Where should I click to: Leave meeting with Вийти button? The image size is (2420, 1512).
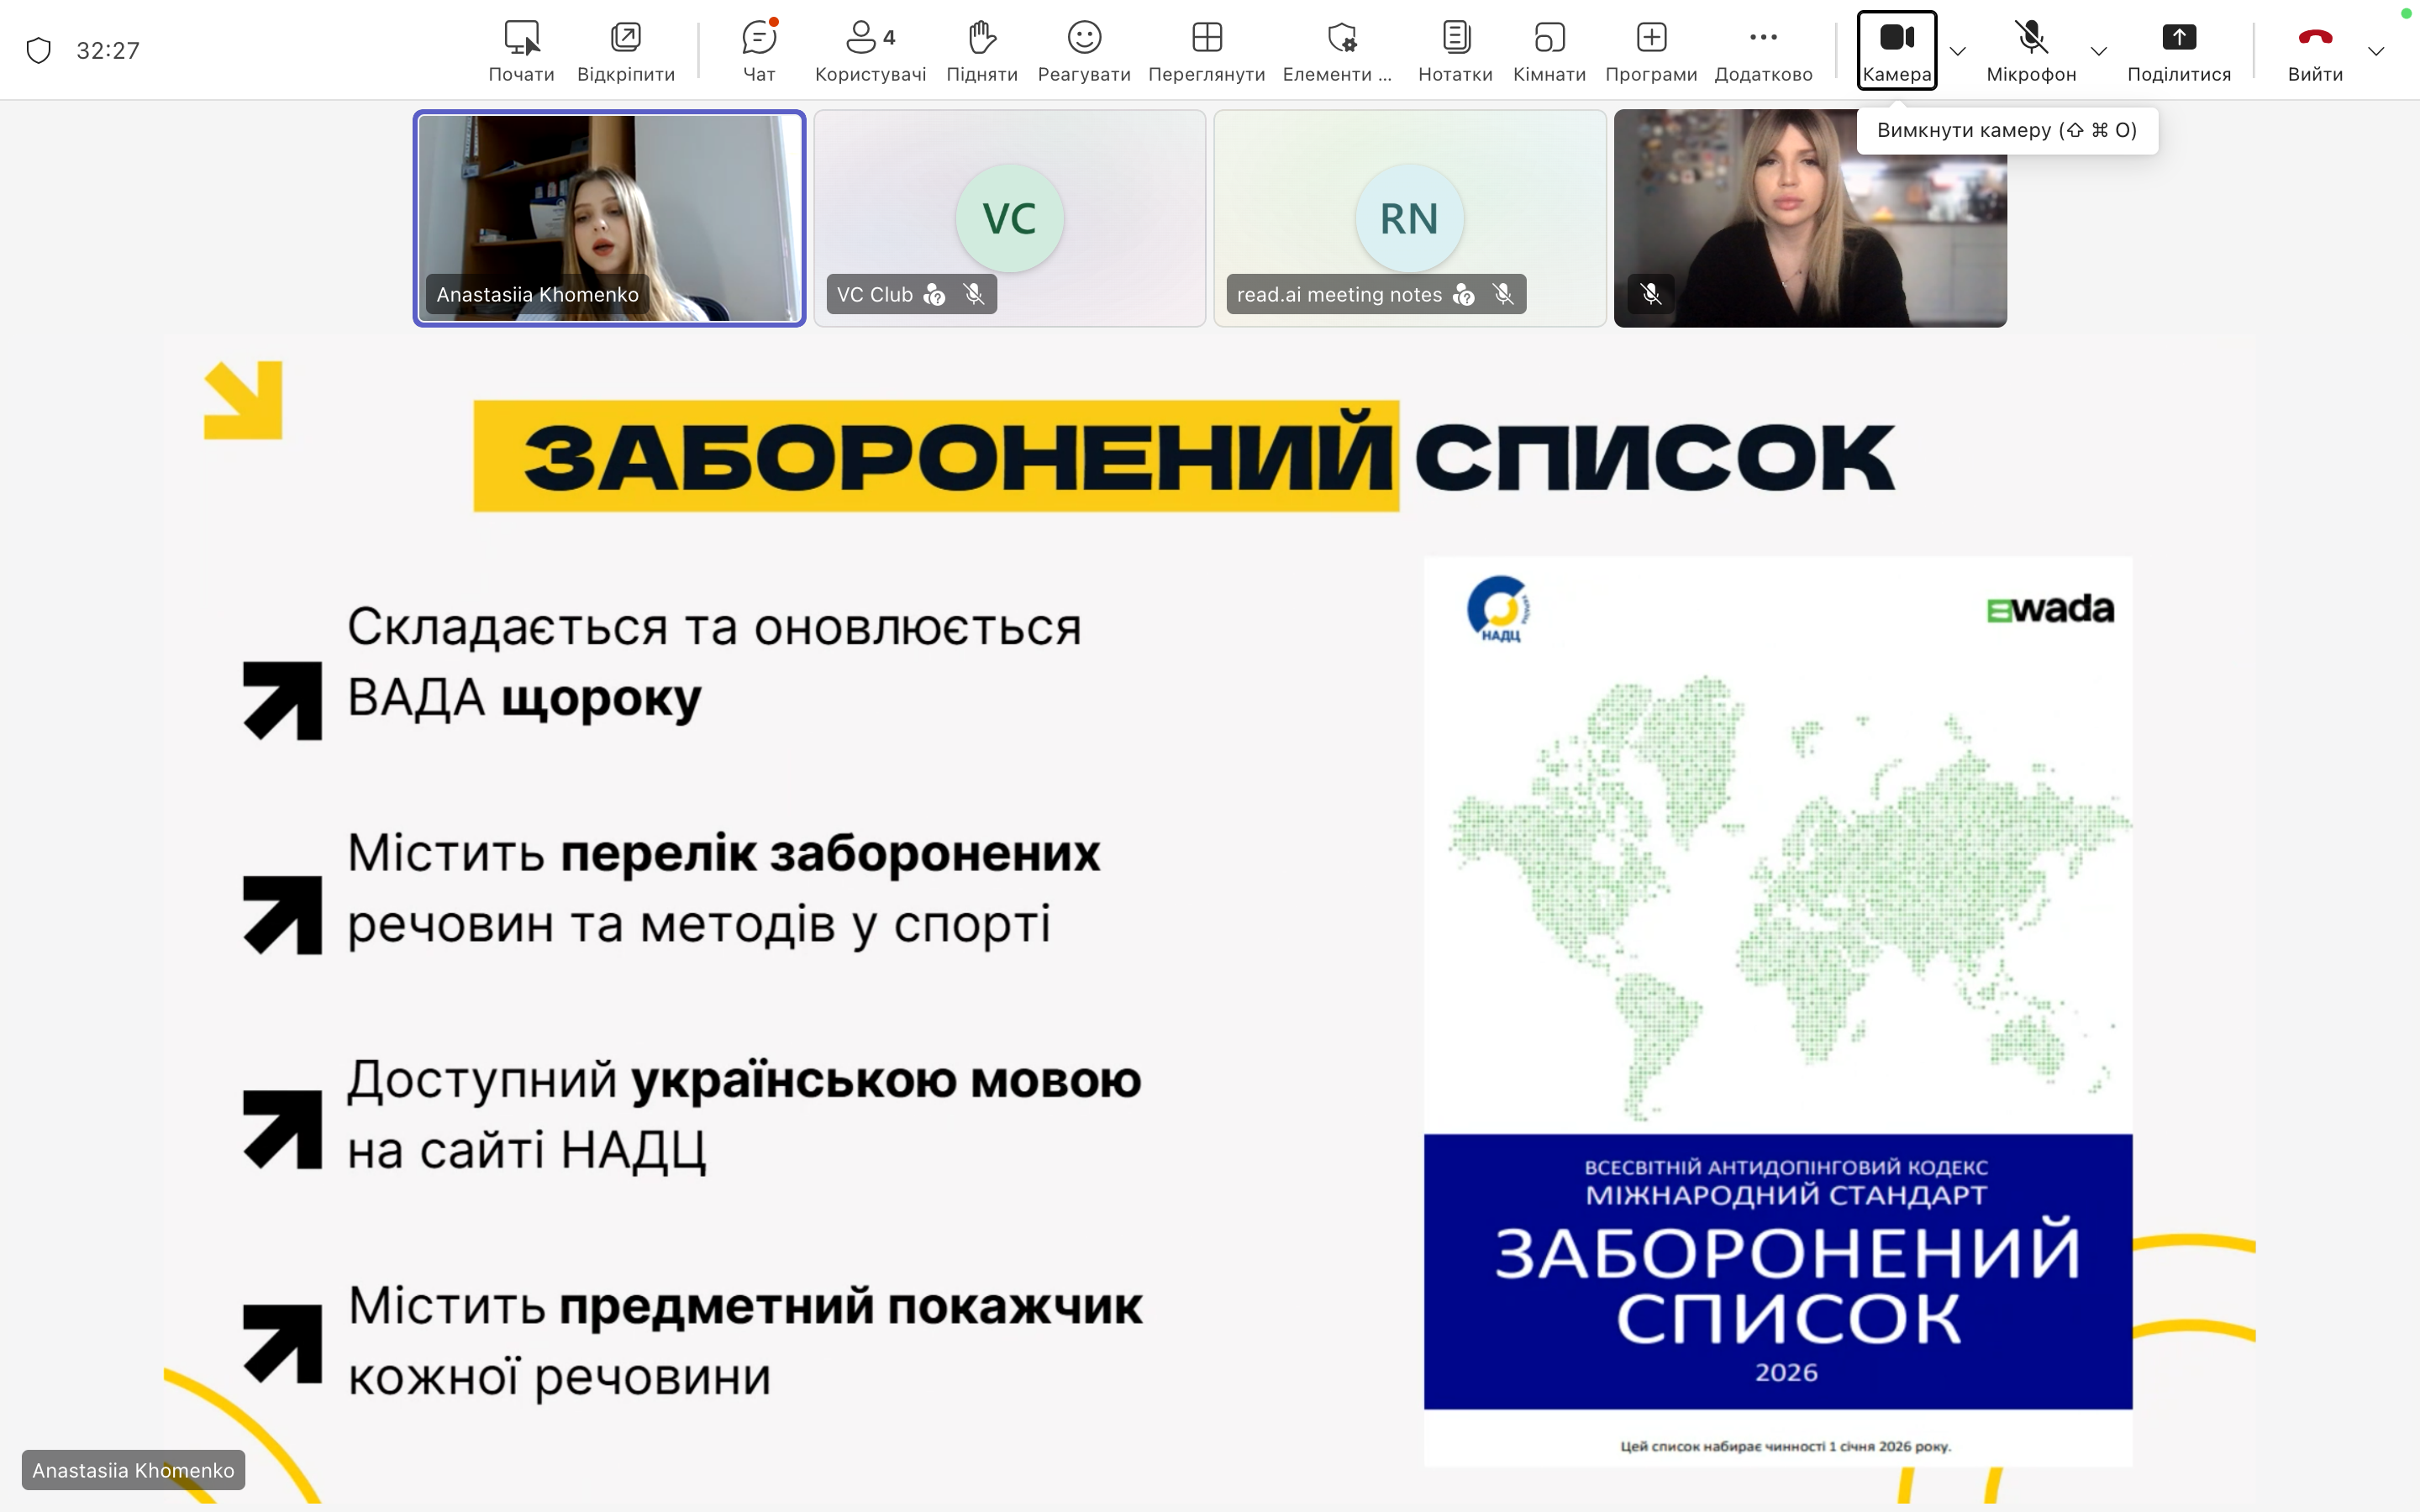pyautogui.click(x=2315, y=49)
